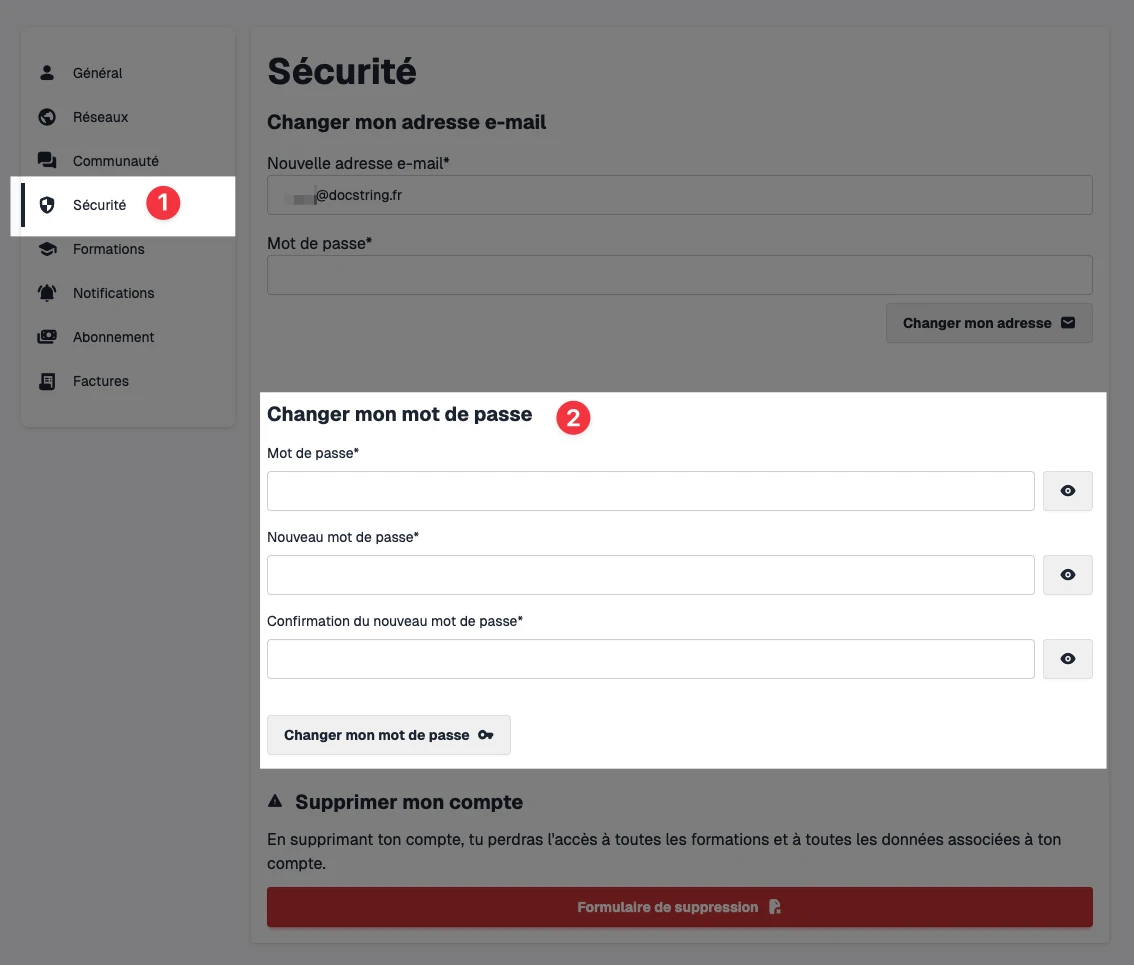
Task: Submit with the Changer mon mot de passe button
Action: click(x=388, y=735)
